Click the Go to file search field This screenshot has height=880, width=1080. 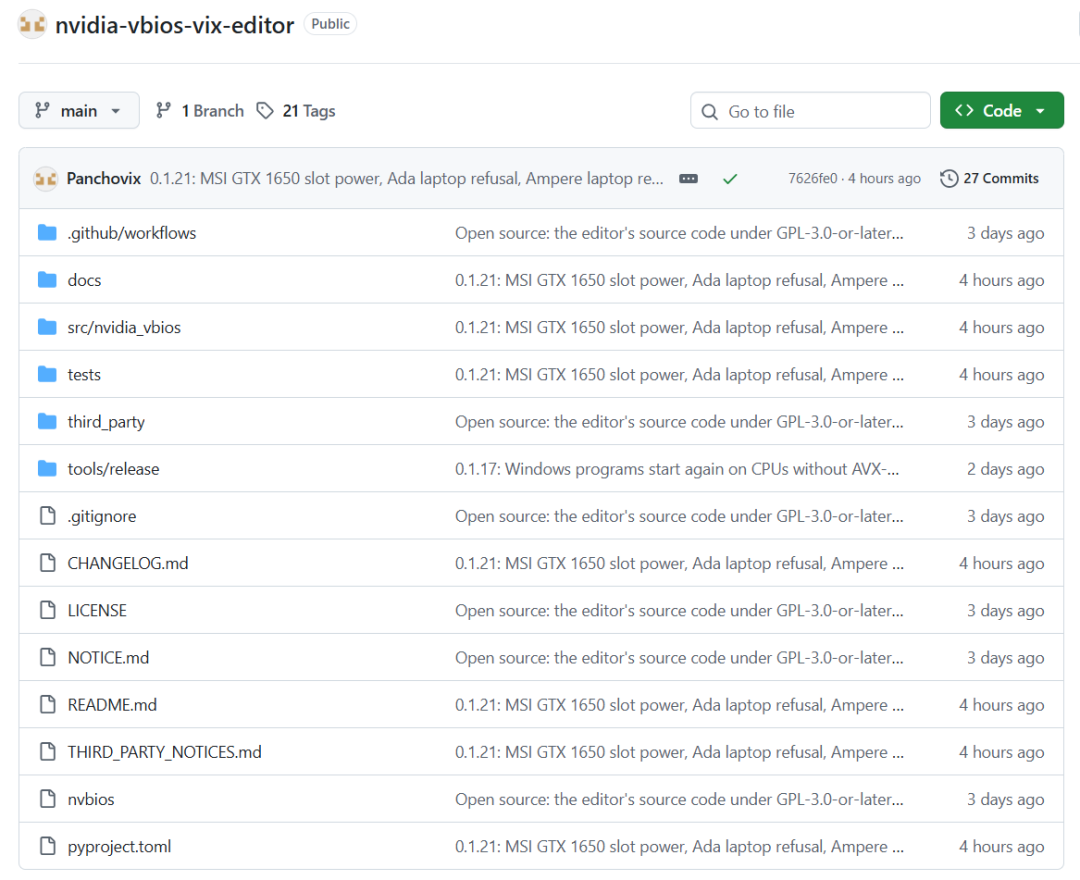pyautogui.click(x=810, y=111)
